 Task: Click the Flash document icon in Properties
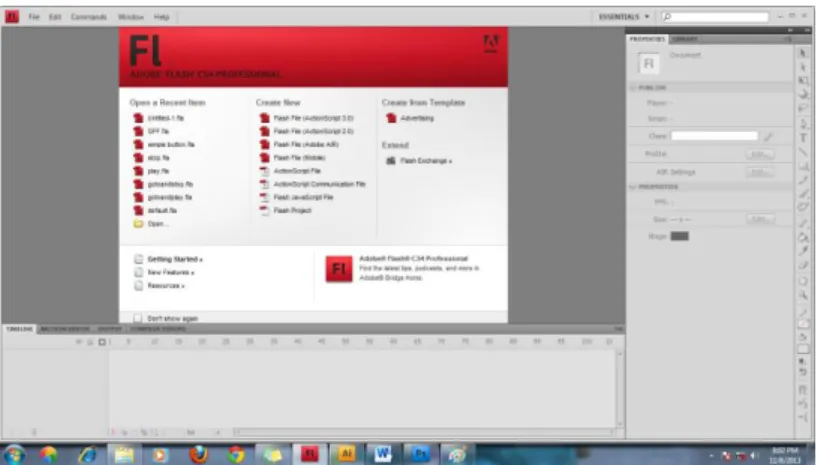(648, 64)
